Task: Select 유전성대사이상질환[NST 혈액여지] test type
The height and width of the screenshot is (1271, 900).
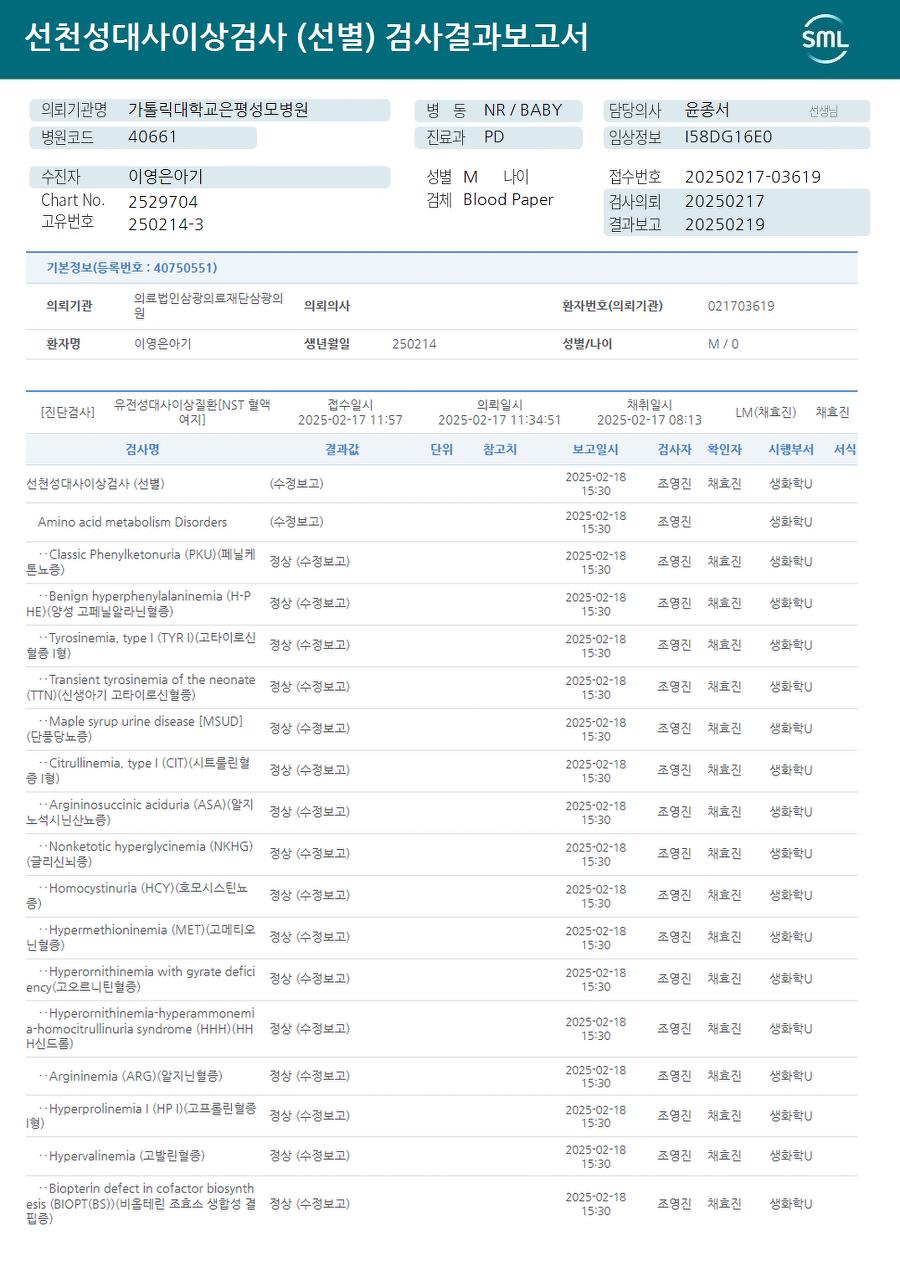Action: click(x=192, y=412)
